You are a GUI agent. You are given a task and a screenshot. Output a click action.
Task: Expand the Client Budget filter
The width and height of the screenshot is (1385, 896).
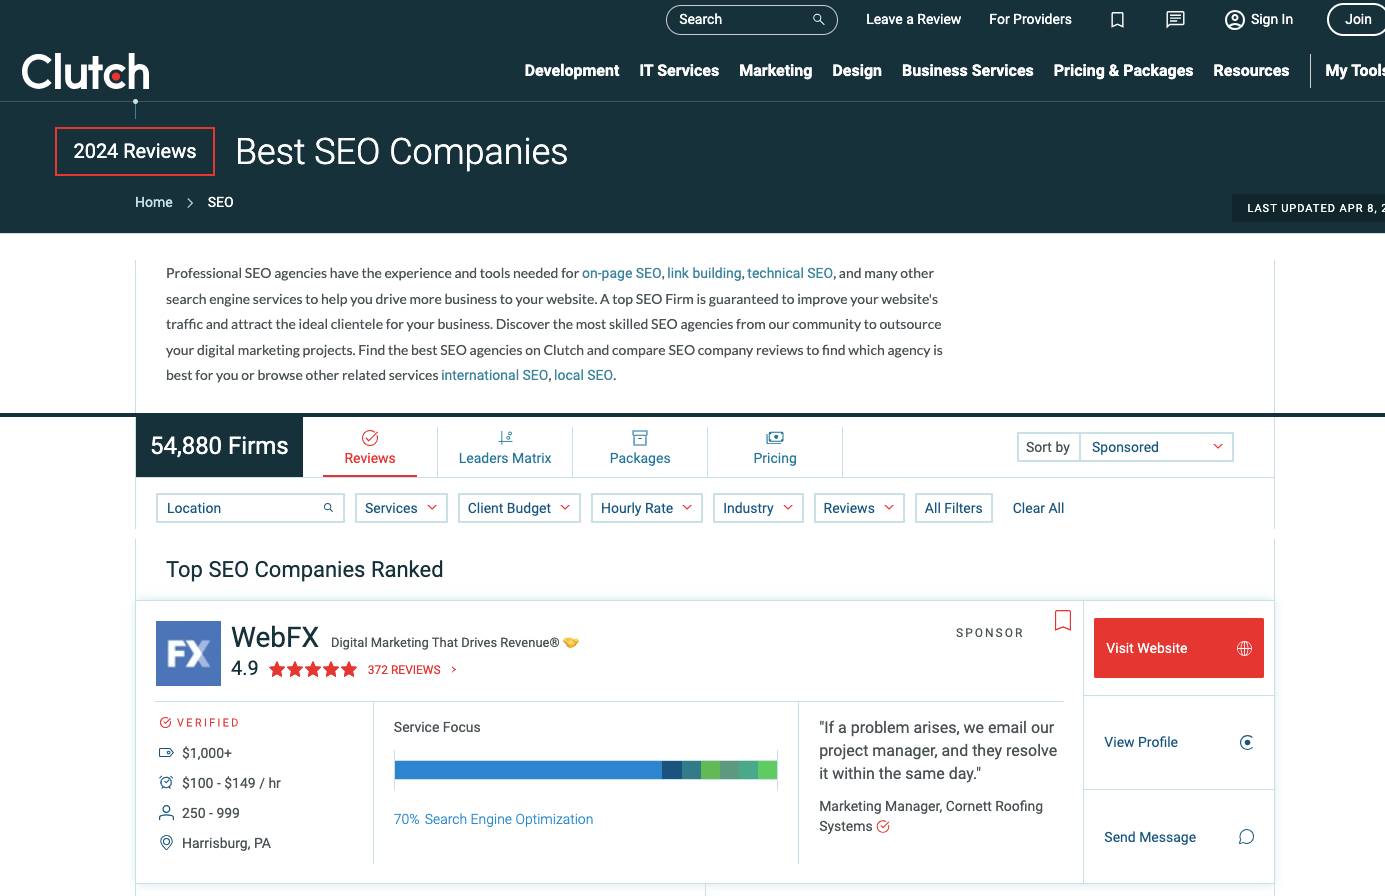point(519,508)
